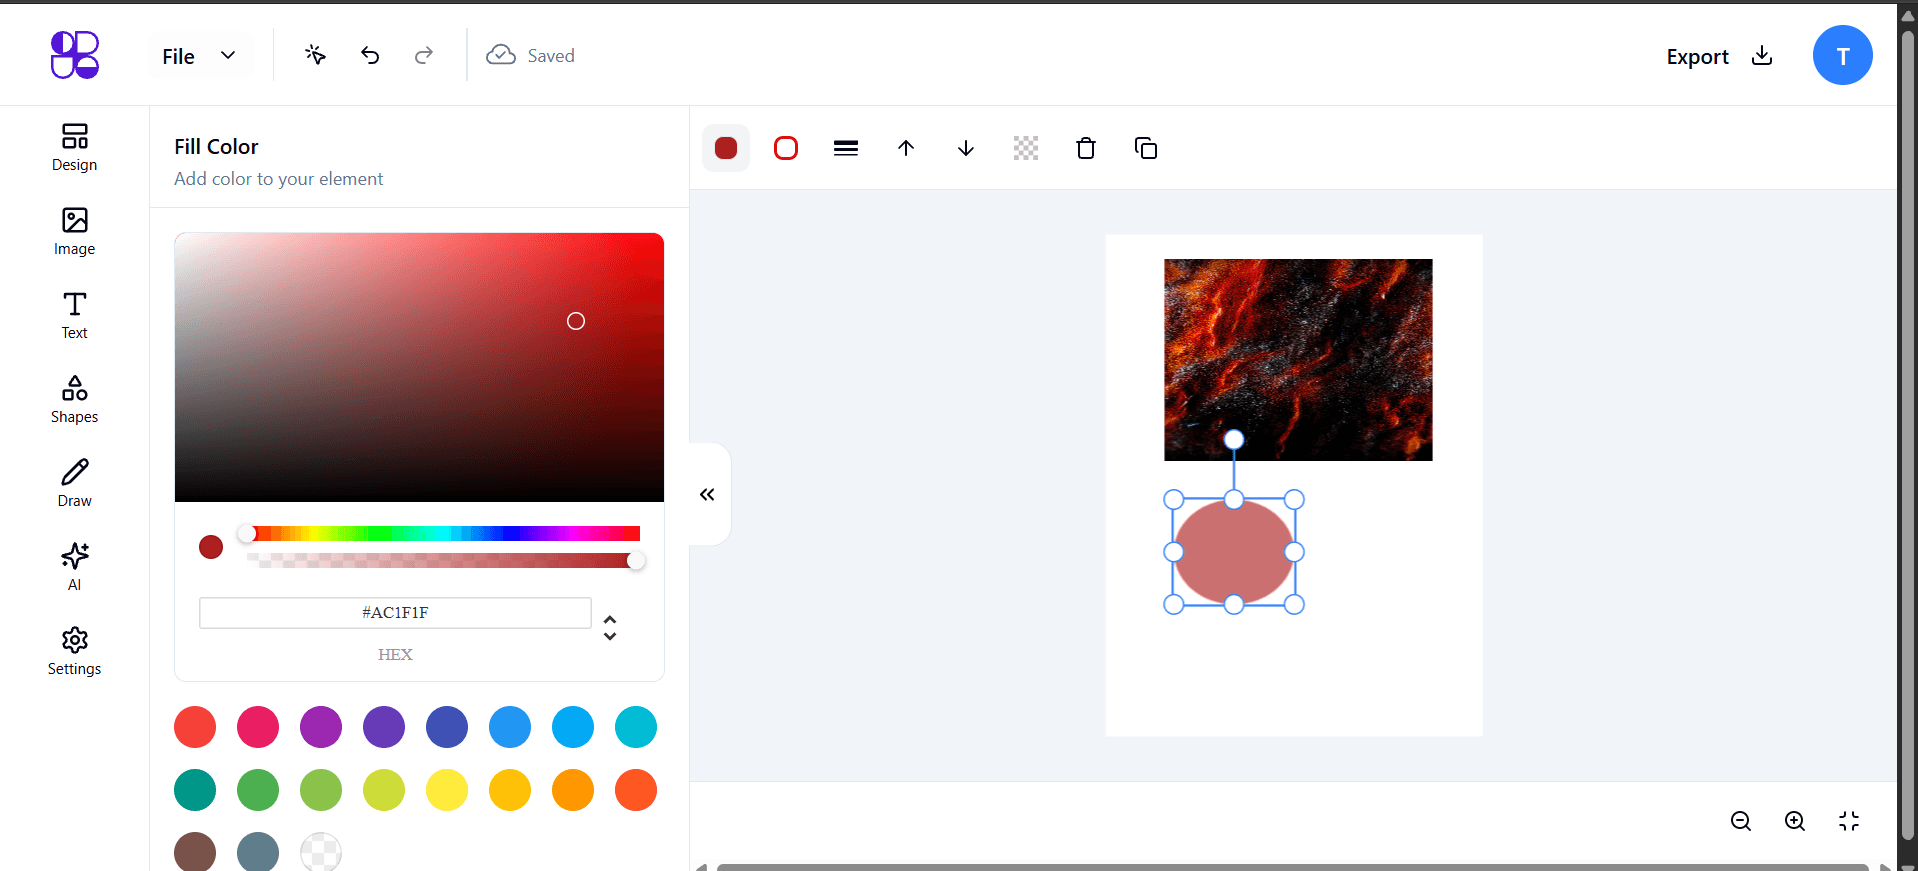The image size is (1918, 871).
Task: Click the HEX color input field
Action: click(395, 612)
